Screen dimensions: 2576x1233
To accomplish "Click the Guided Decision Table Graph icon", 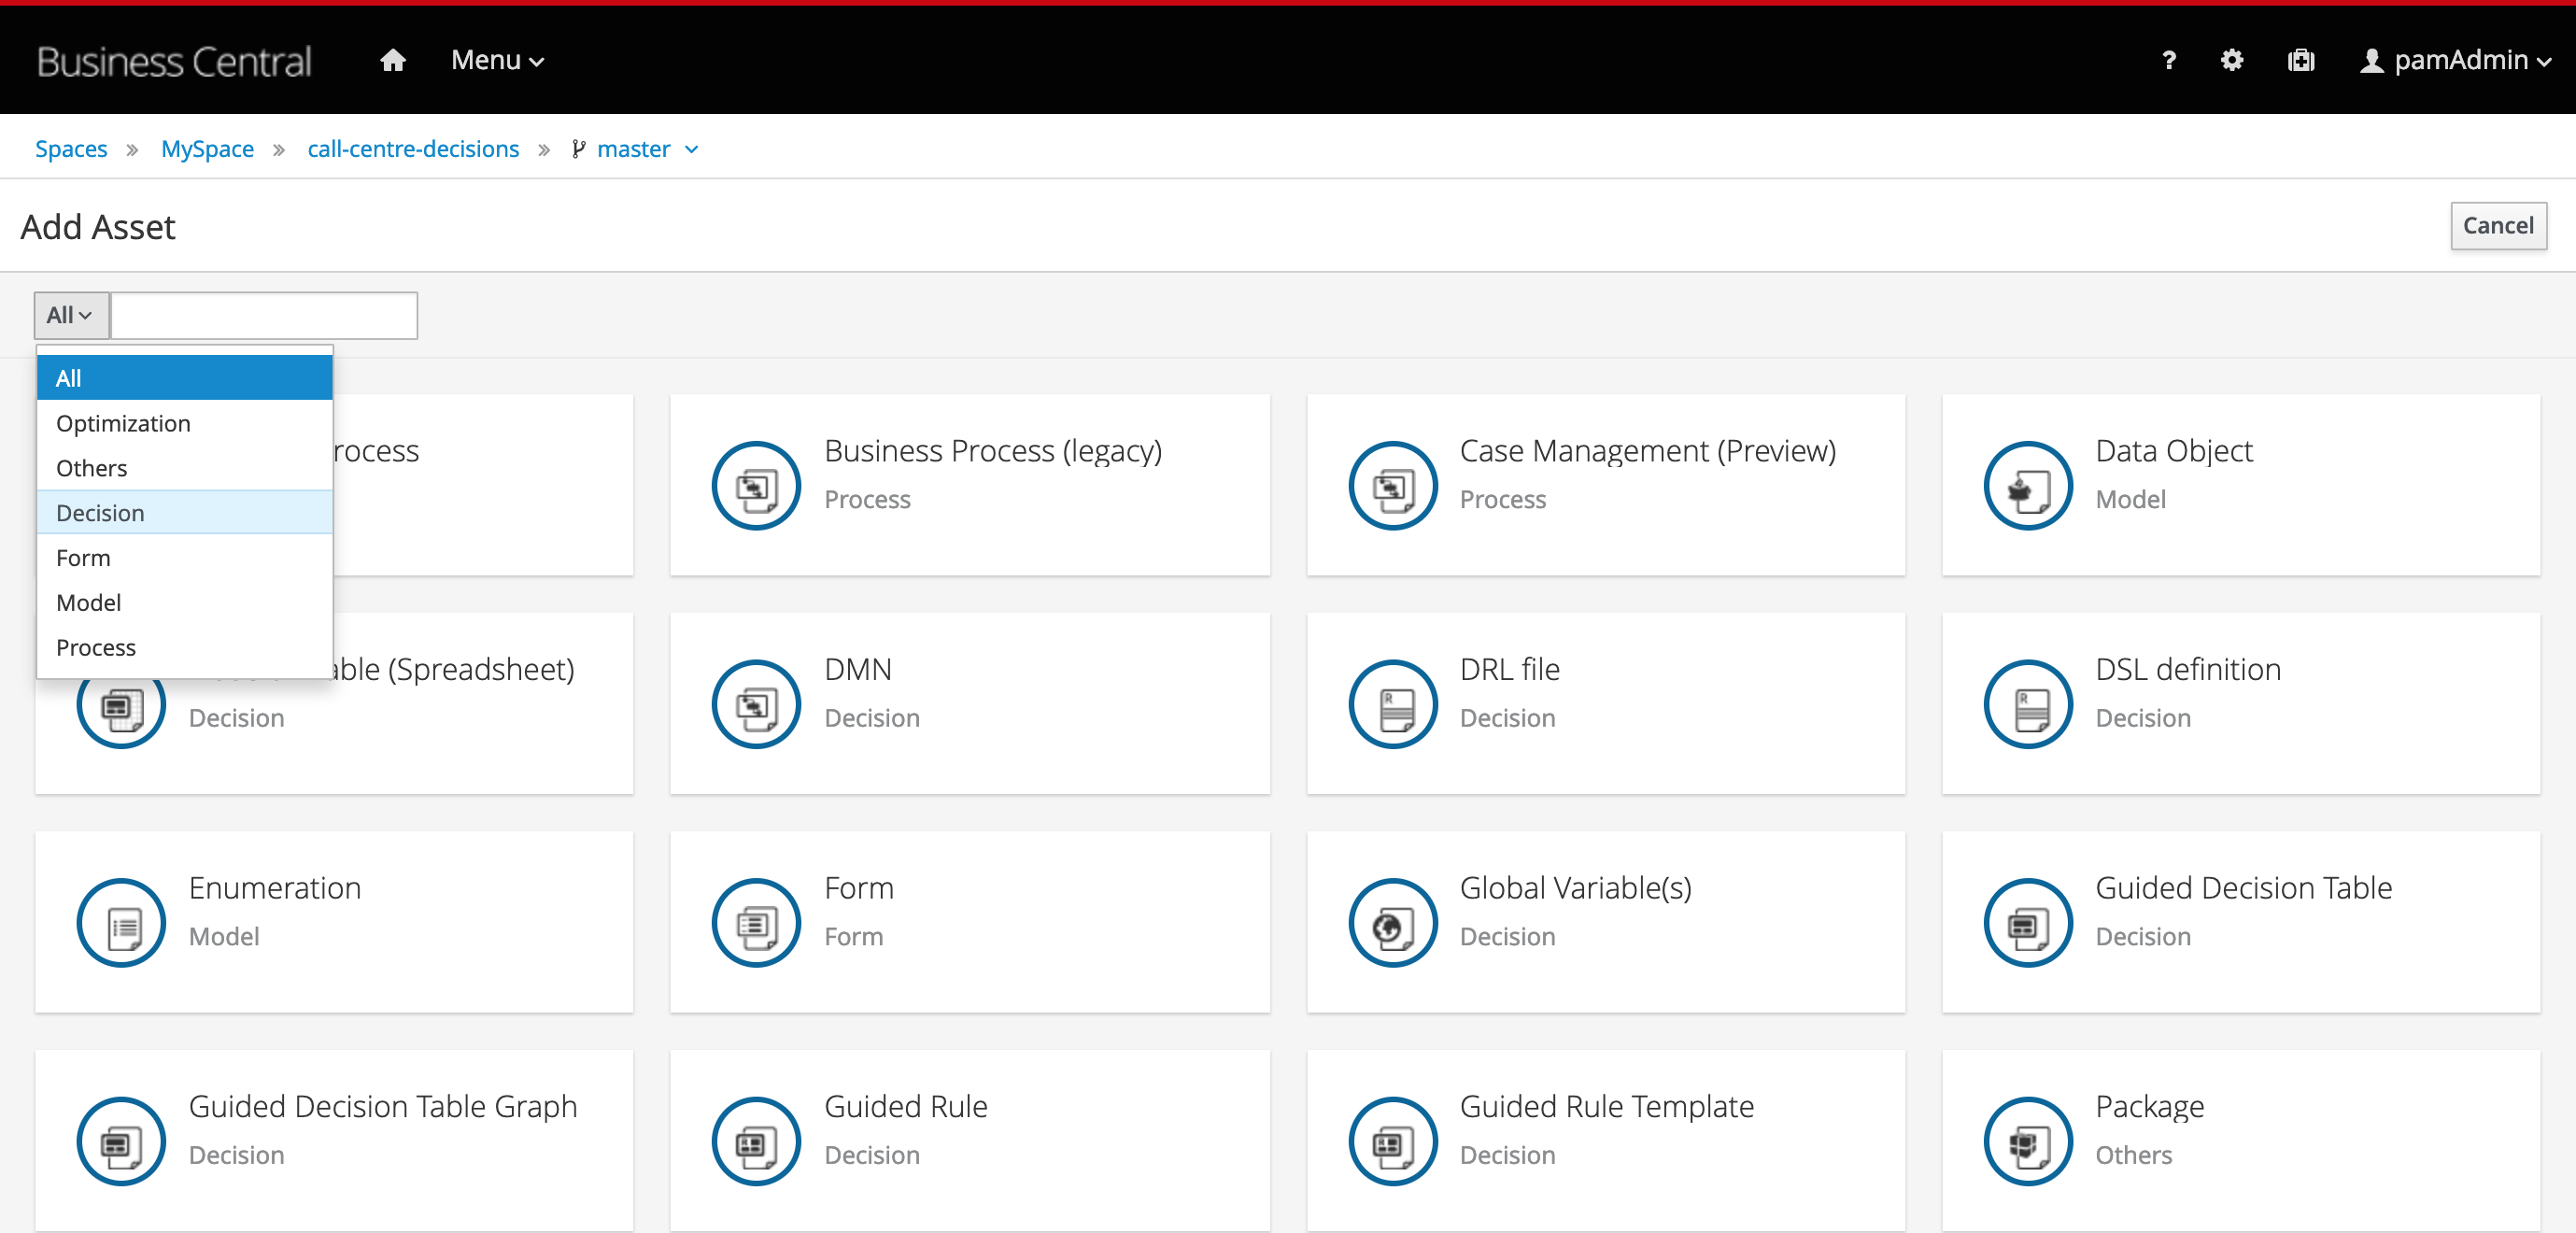I will tap(121, 1141).
